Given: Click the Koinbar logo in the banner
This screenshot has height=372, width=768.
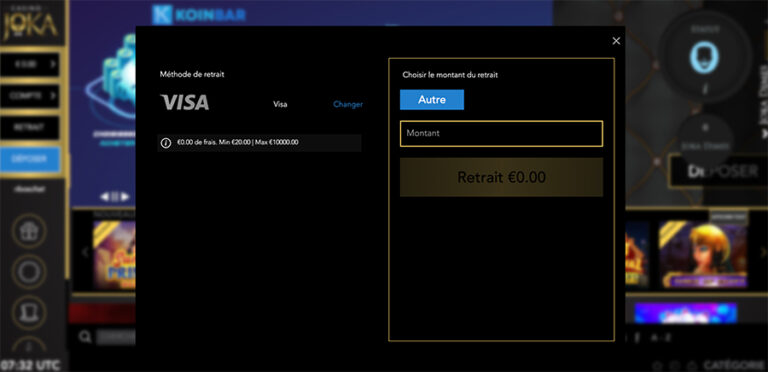Looking at the screenshot, I should pos(198,15).
